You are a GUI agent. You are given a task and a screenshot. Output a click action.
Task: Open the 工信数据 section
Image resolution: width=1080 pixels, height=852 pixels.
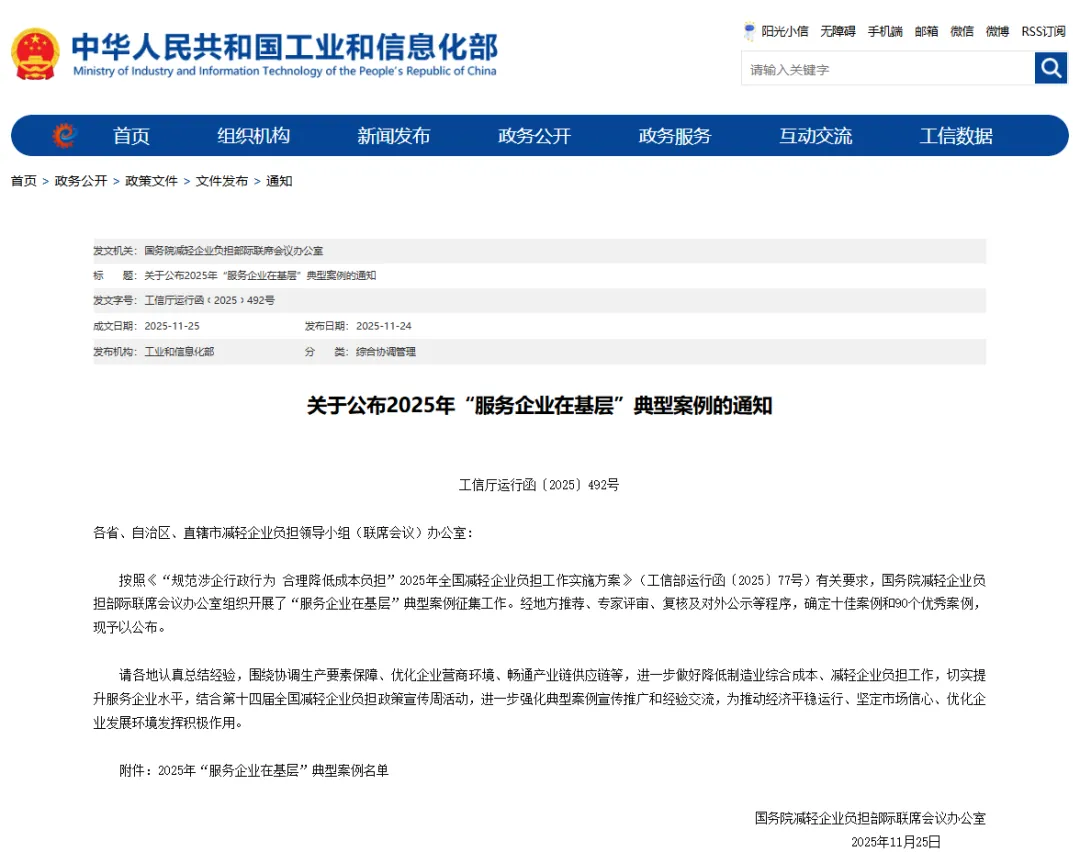[956, 136]
